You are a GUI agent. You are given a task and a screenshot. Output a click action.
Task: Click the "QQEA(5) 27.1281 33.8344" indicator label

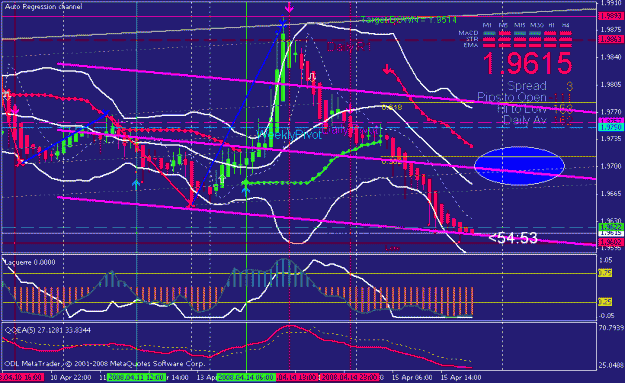[x=47, y=330]
